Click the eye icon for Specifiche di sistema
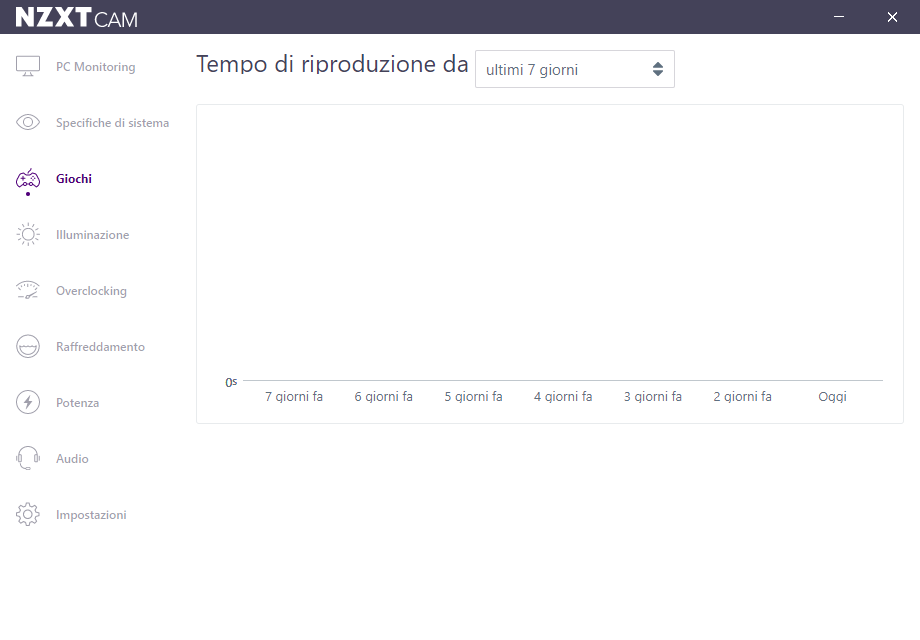 pyautogui.click(x=28, y=123)
